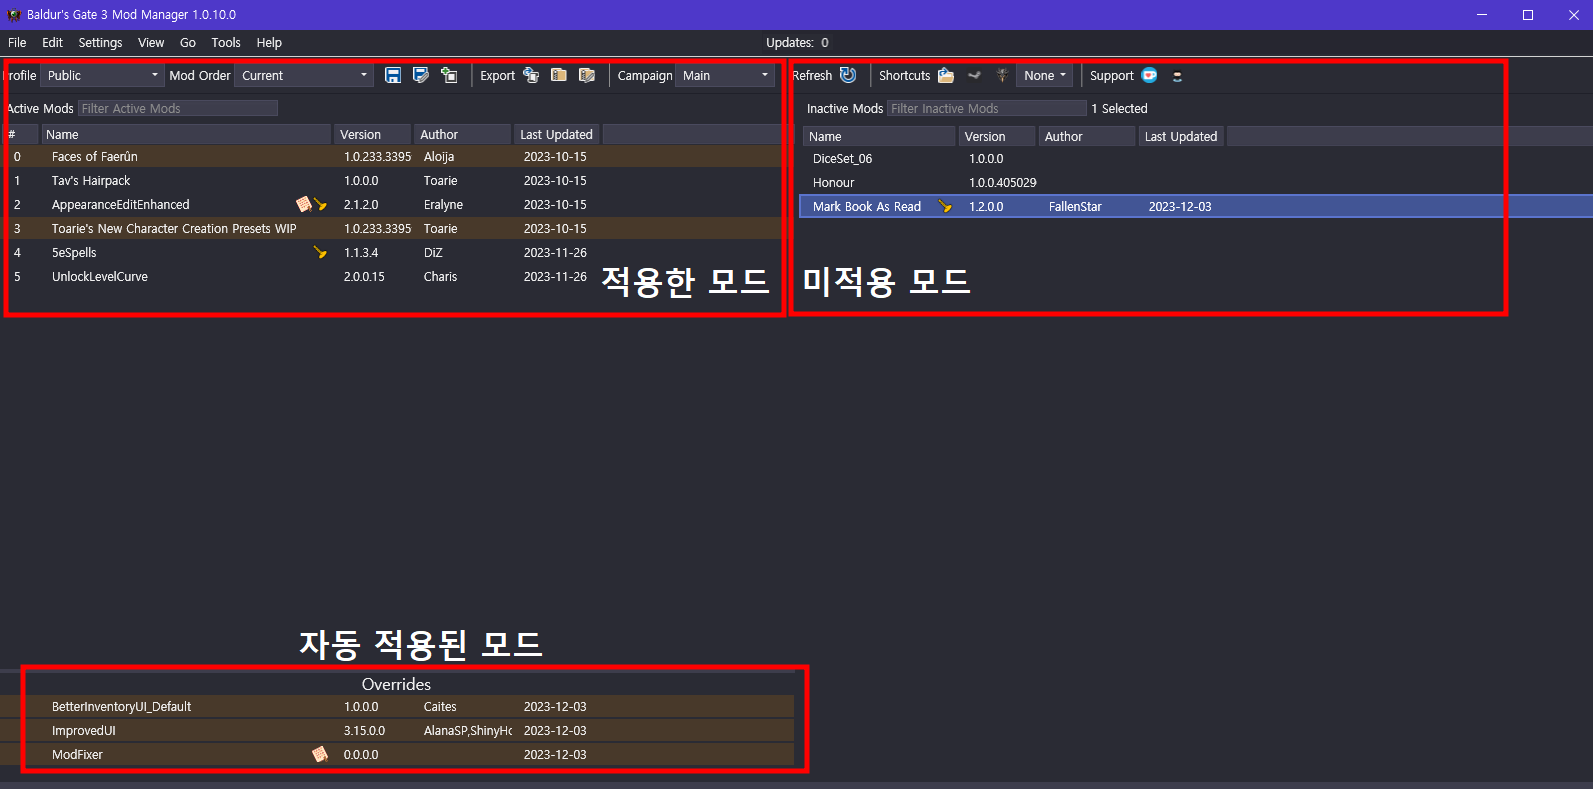This screenshot has width=1593, height=789.
Task: Select the UnlockLevelCurve mod row
Action: 392,276
